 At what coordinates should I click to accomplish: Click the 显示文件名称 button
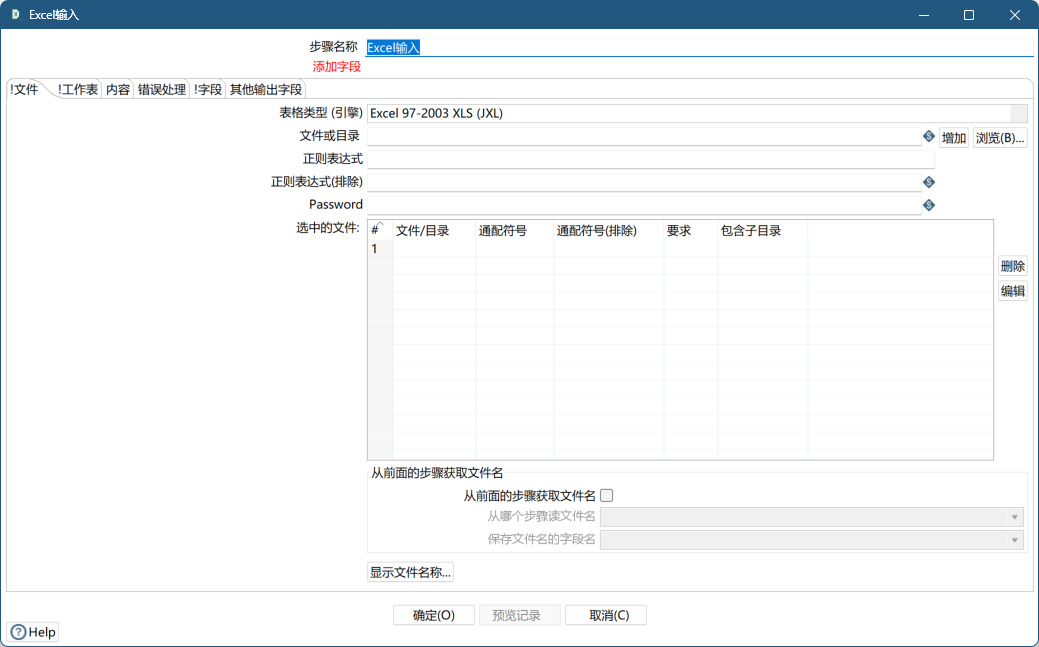[x=410, y=571]
